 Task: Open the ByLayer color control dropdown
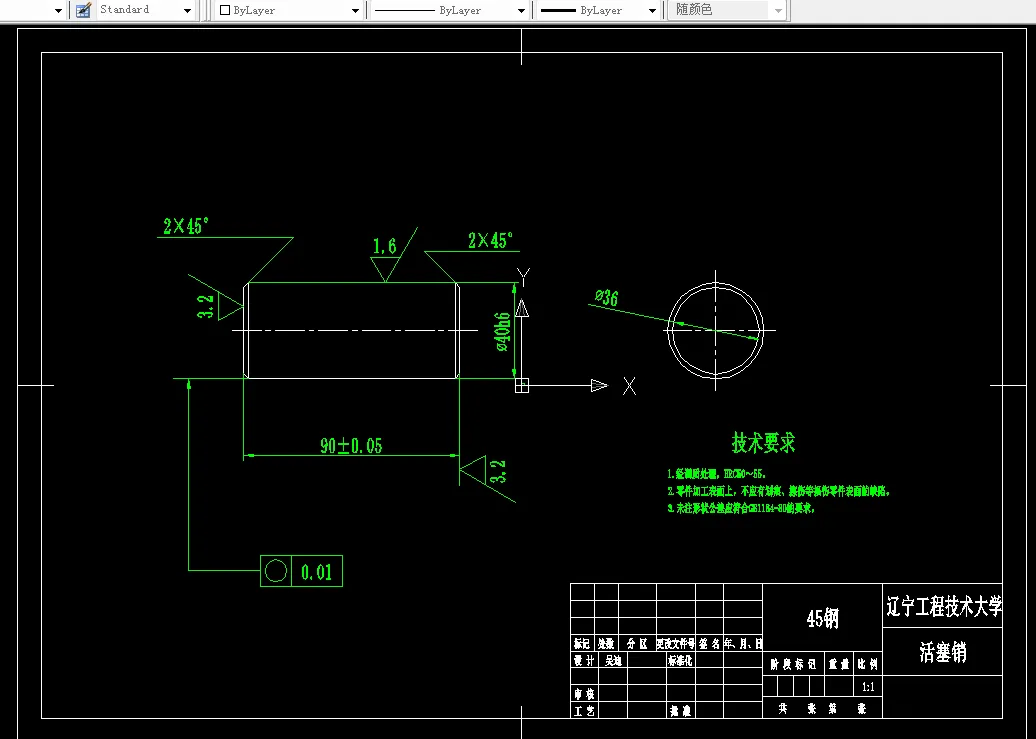tap(355, 11)
